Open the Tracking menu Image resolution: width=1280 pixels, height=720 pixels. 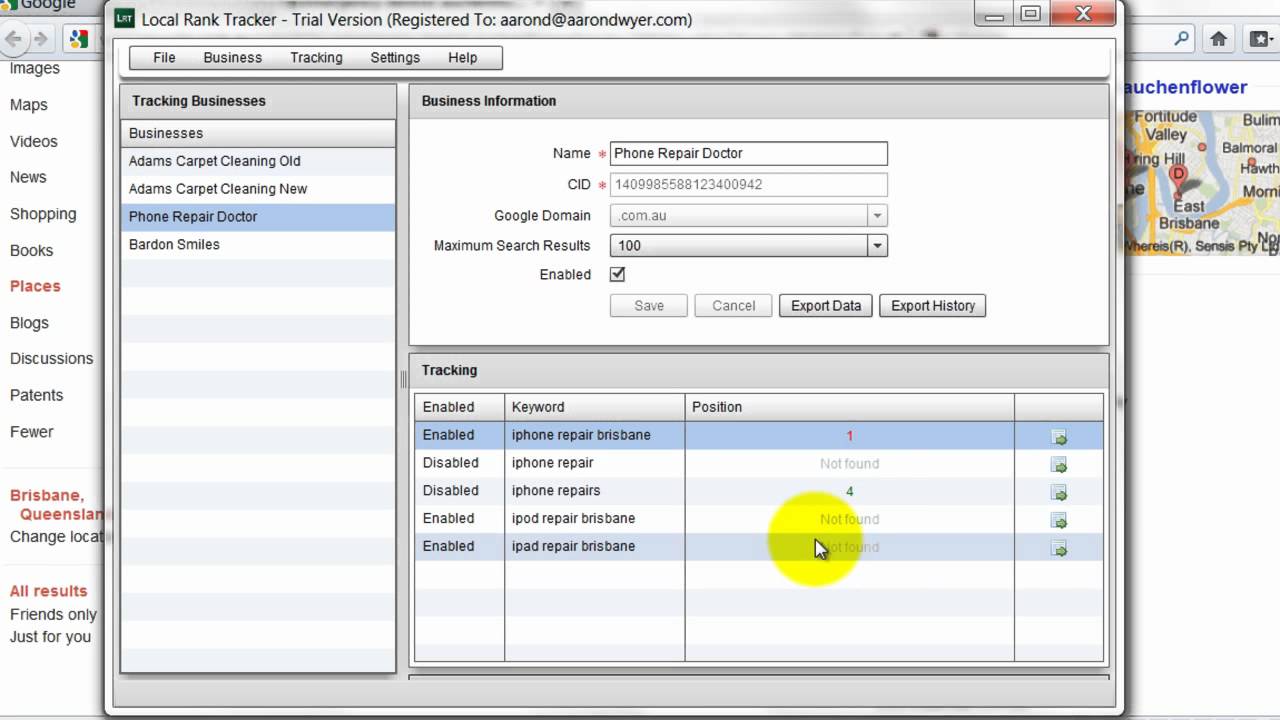coord(316,57)
